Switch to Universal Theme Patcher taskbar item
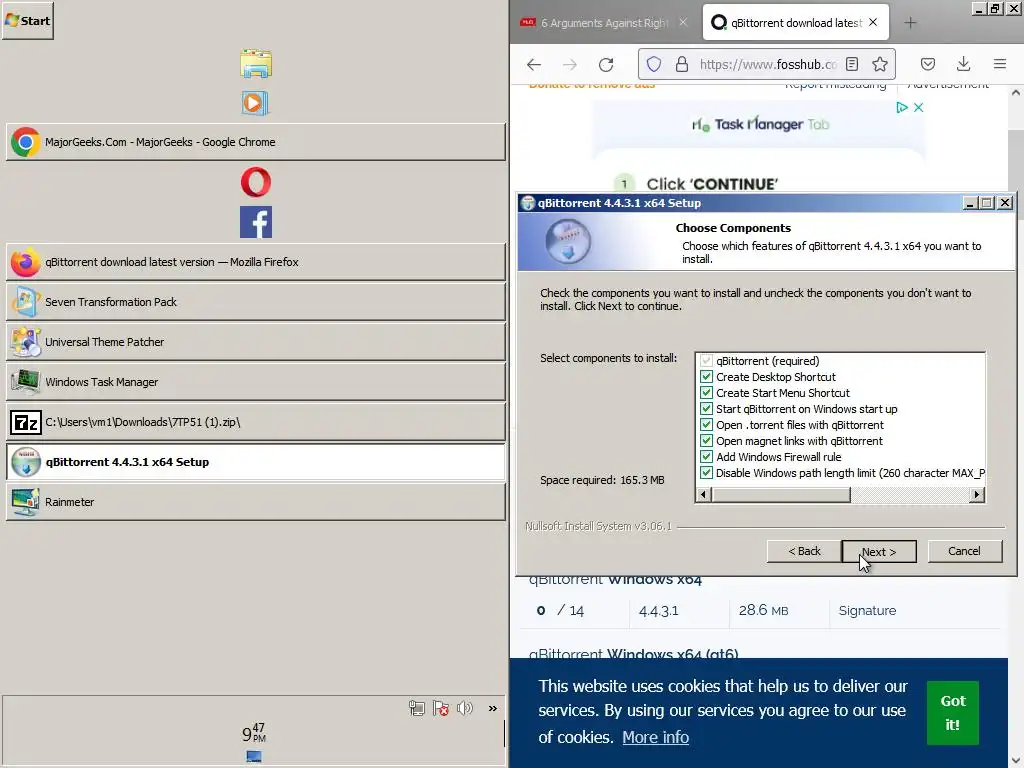Image resolution: width=1024 pixels, height=768 pixels. tap(255, 342)
